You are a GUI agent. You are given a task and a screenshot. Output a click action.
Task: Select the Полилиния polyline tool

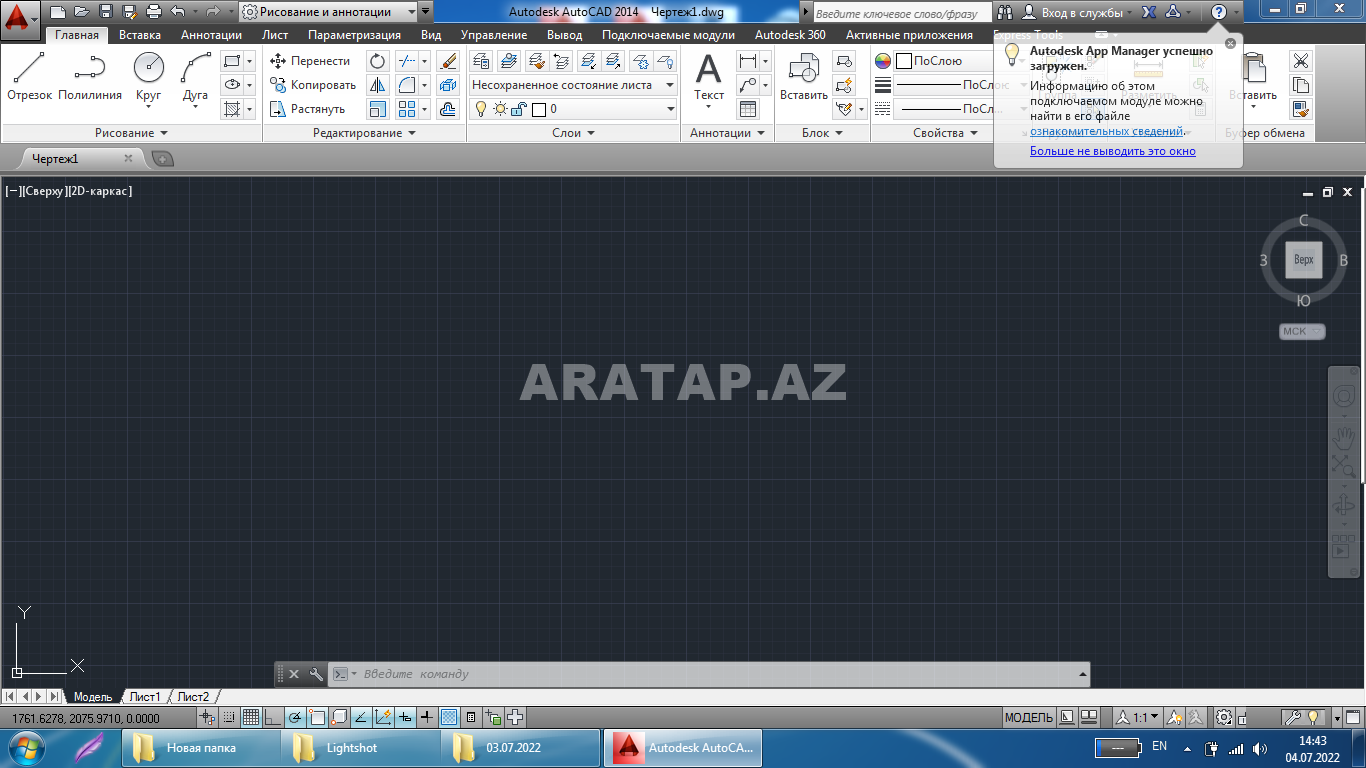pyautogui.click(x=90, y=76)
